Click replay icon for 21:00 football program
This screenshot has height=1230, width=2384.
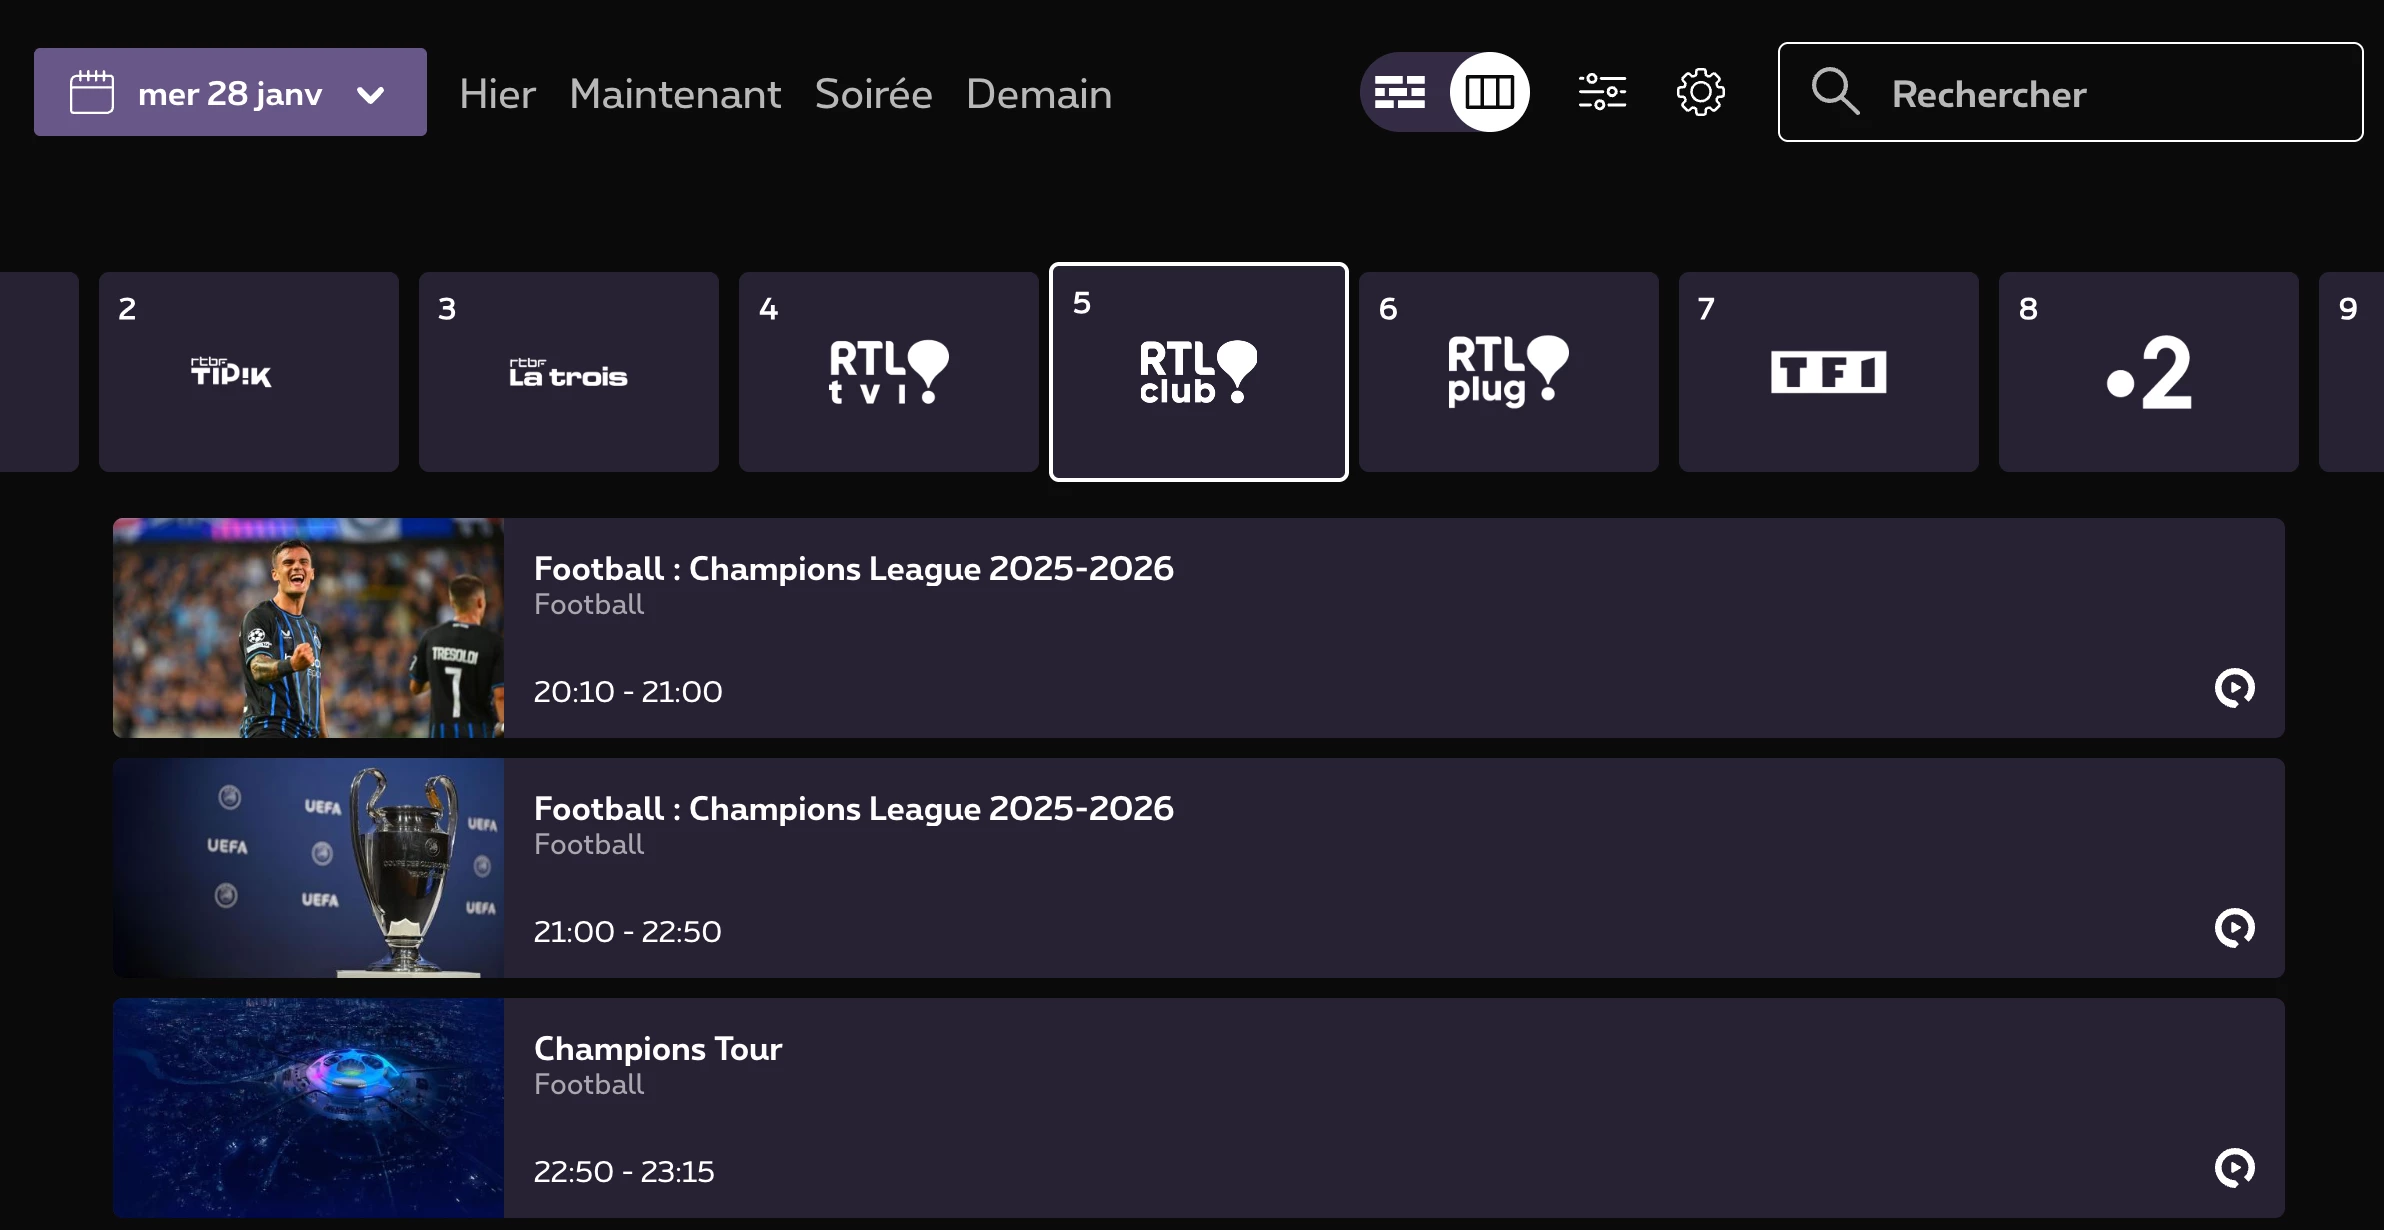coord(2234,928)
